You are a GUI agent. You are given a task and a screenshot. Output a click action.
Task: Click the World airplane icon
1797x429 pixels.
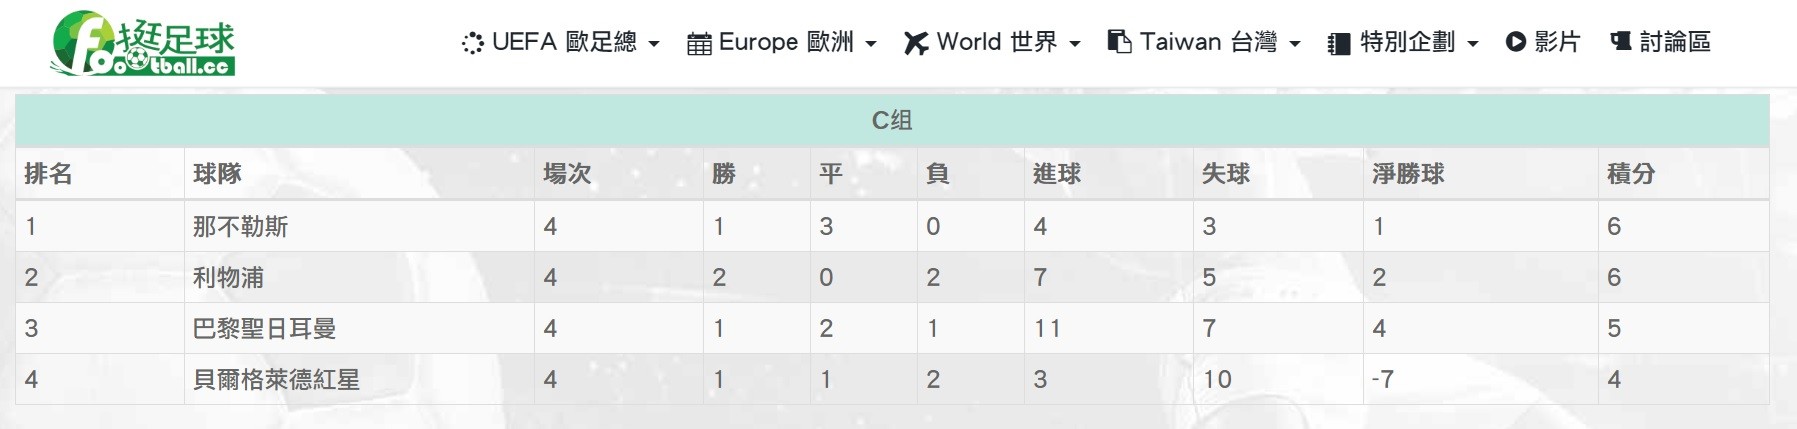916,43
